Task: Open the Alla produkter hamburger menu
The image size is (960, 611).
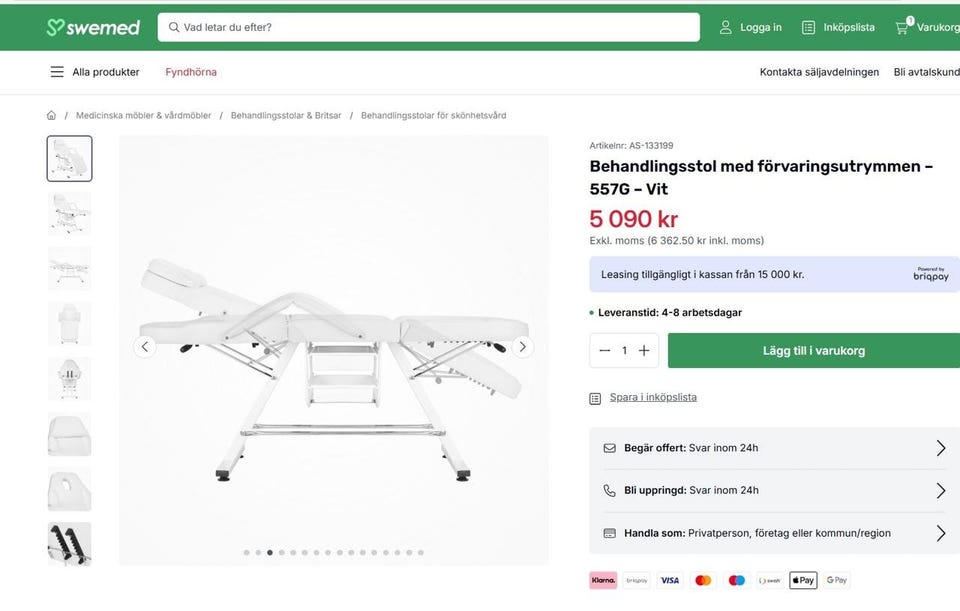Action: [x=57, y=72]
